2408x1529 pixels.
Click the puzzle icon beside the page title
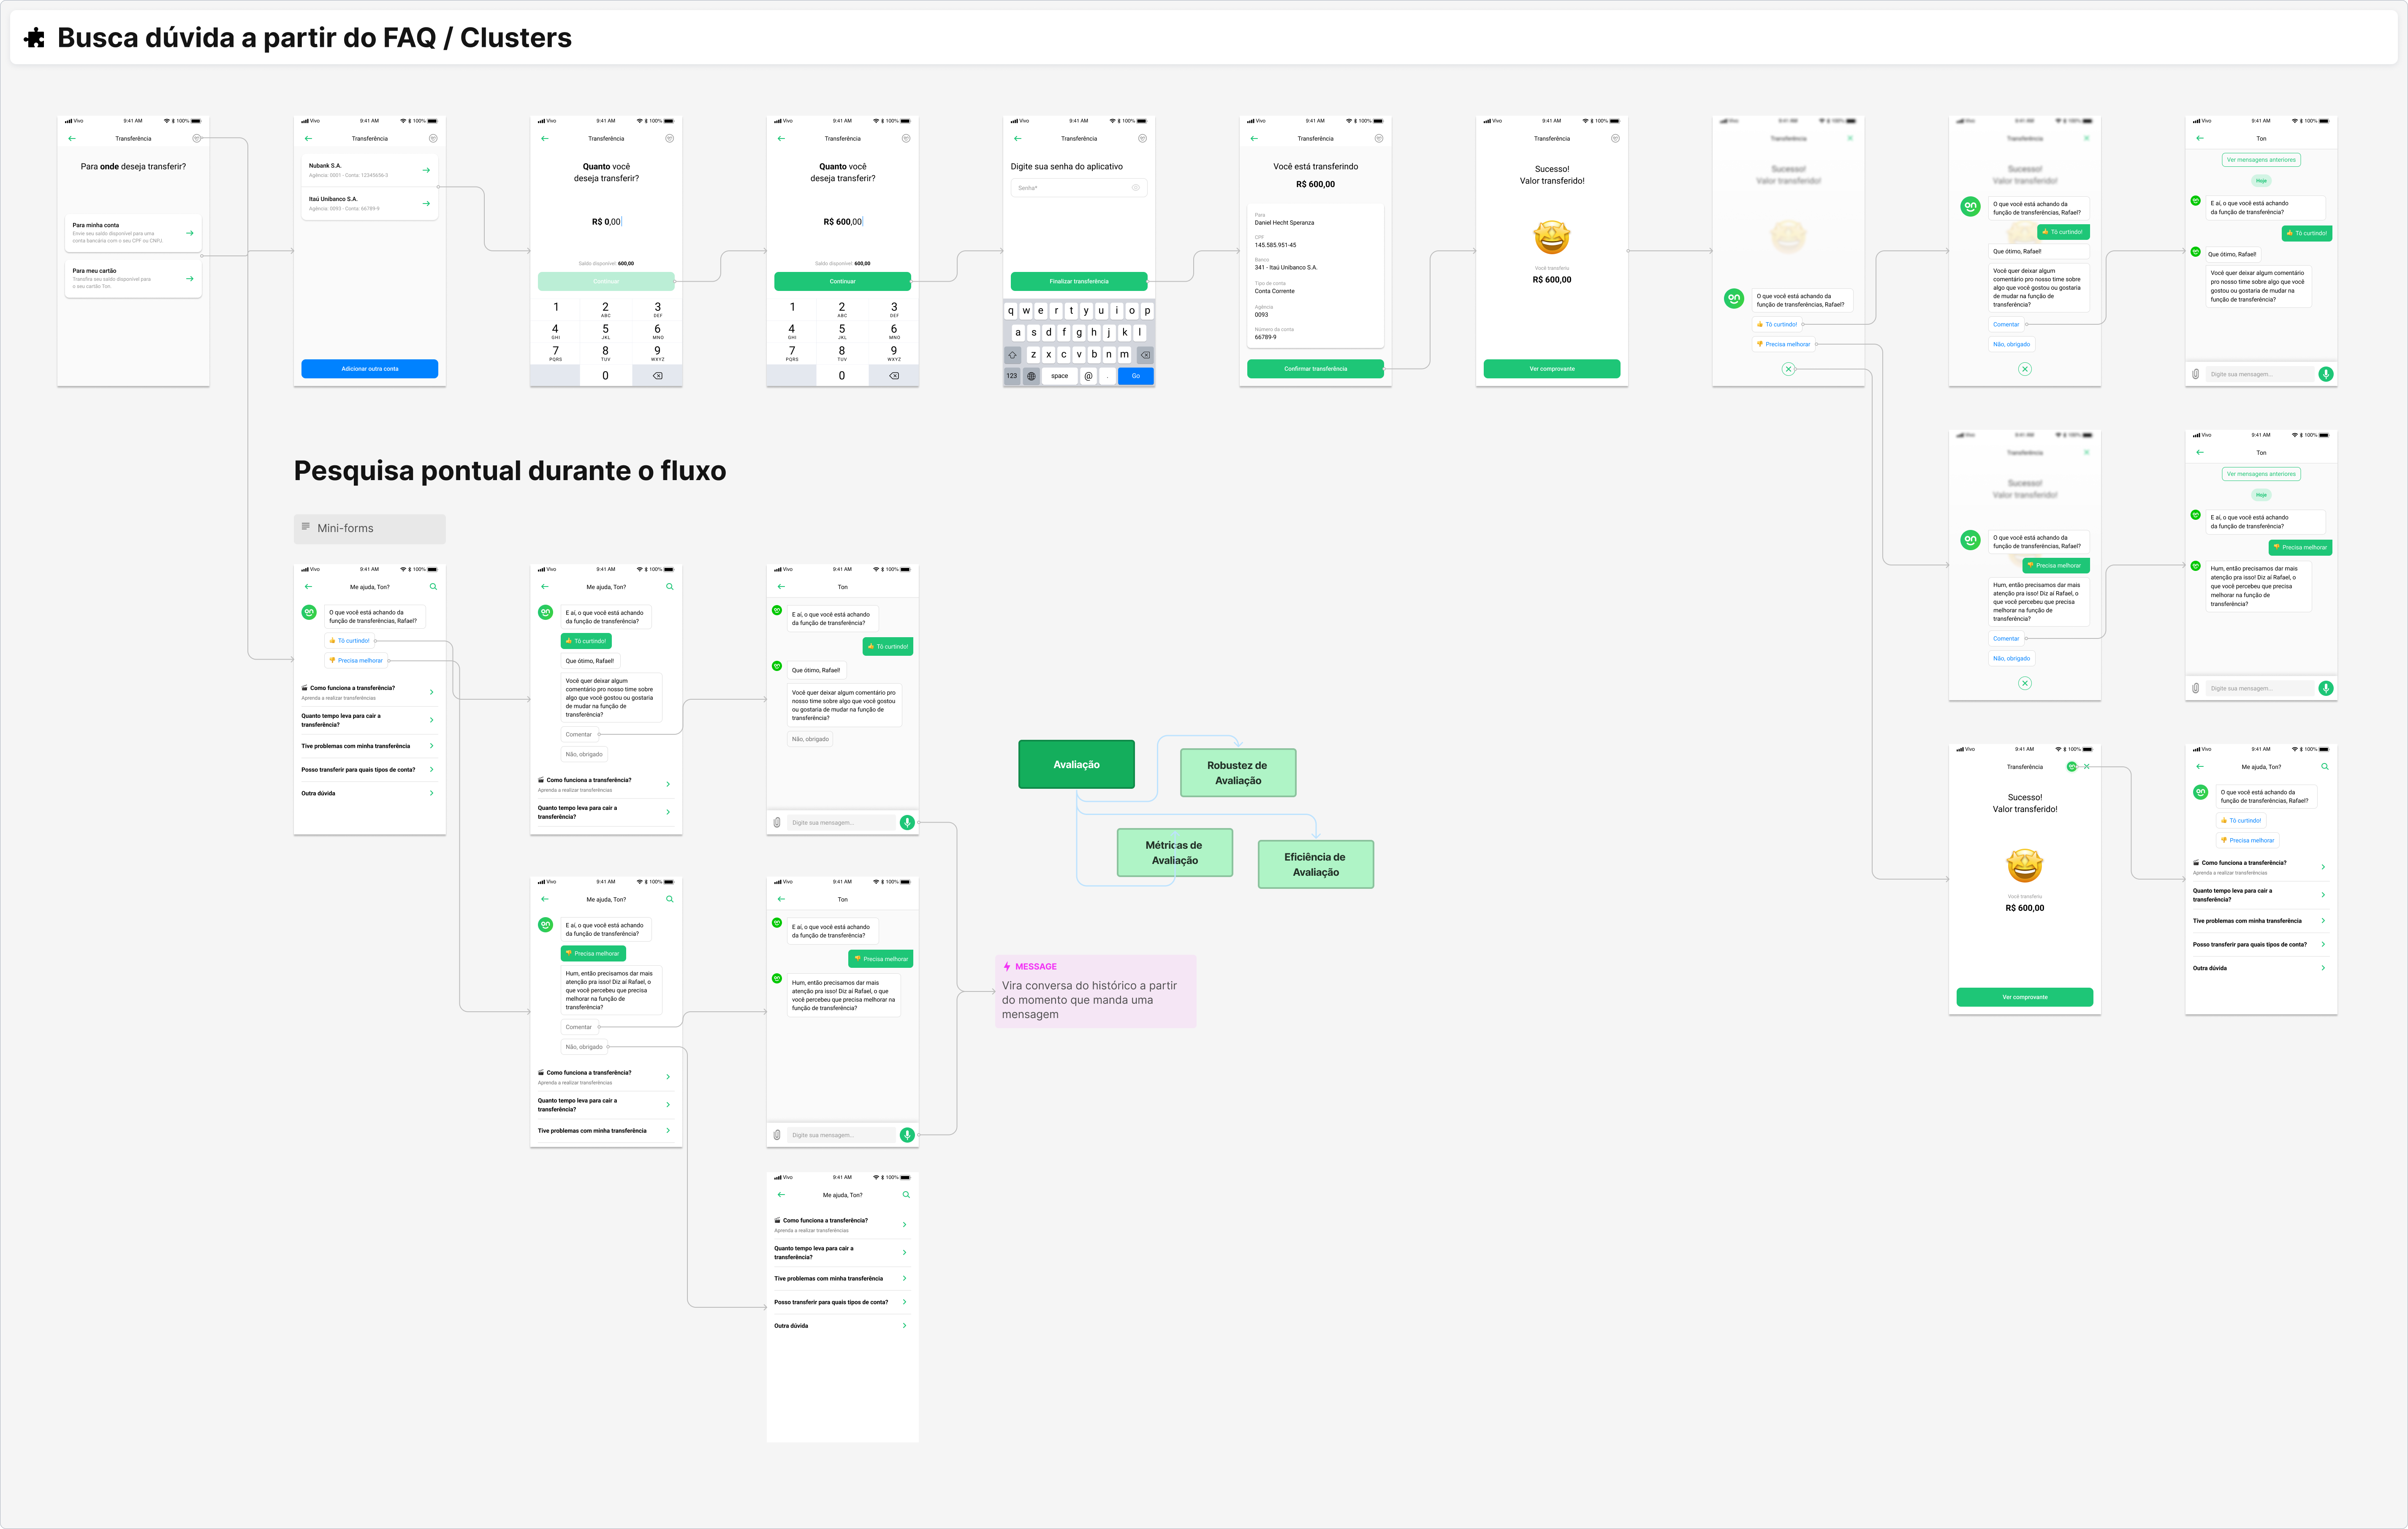pos(35,38)
